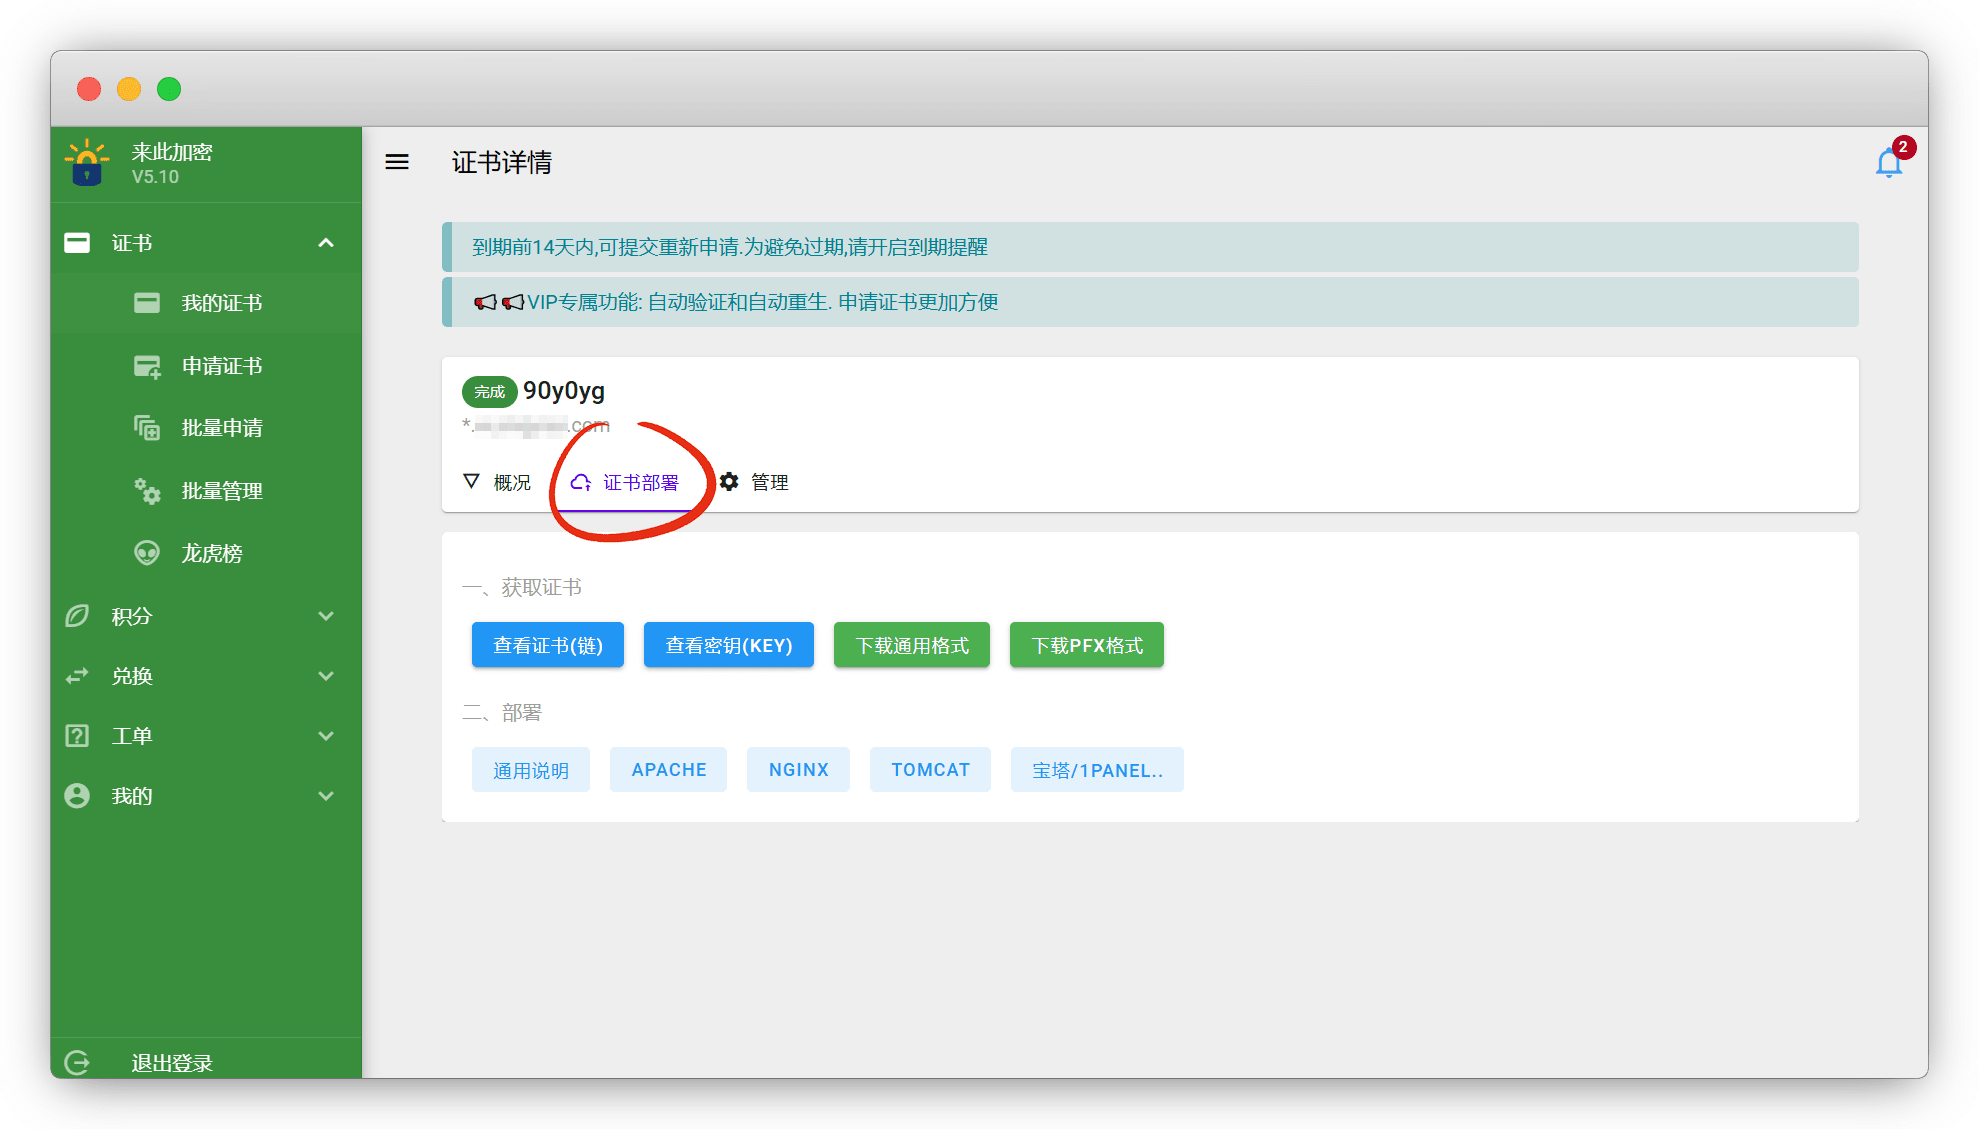Screen dimensions: 1979x1129
Task: Click the 批量申请 stacked-copy icon
Action: pyautogui.click(x=147, y=428)
